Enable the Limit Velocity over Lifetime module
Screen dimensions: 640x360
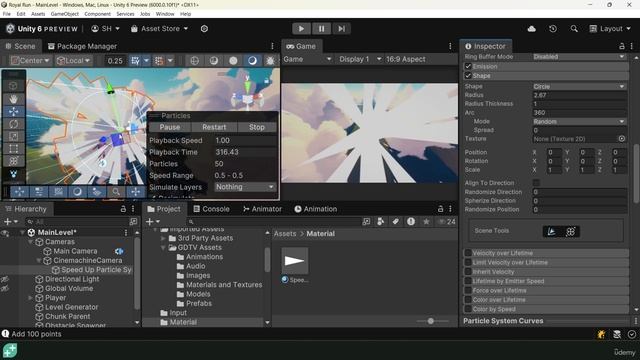[468, 262]
